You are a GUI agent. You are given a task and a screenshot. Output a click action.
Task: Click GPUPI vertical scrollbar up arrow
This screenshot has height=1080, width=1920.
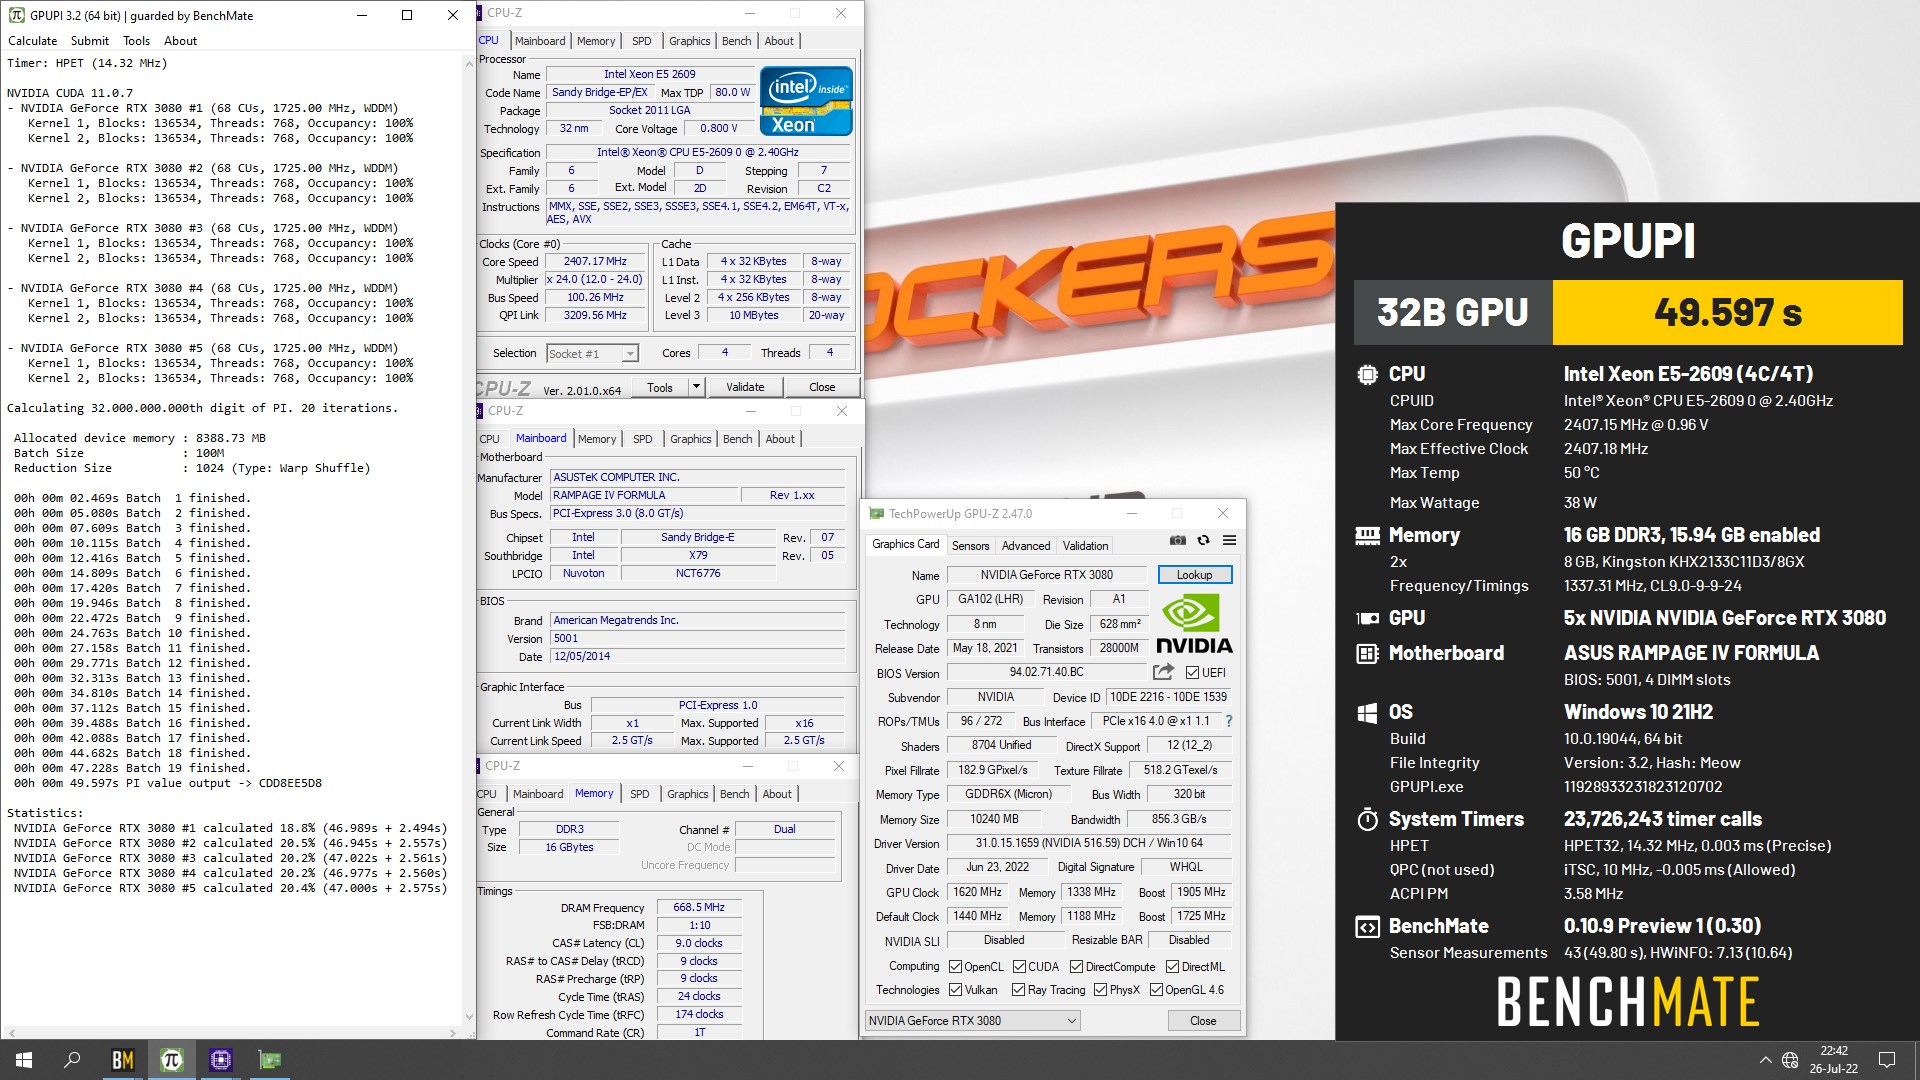(469, 63)
